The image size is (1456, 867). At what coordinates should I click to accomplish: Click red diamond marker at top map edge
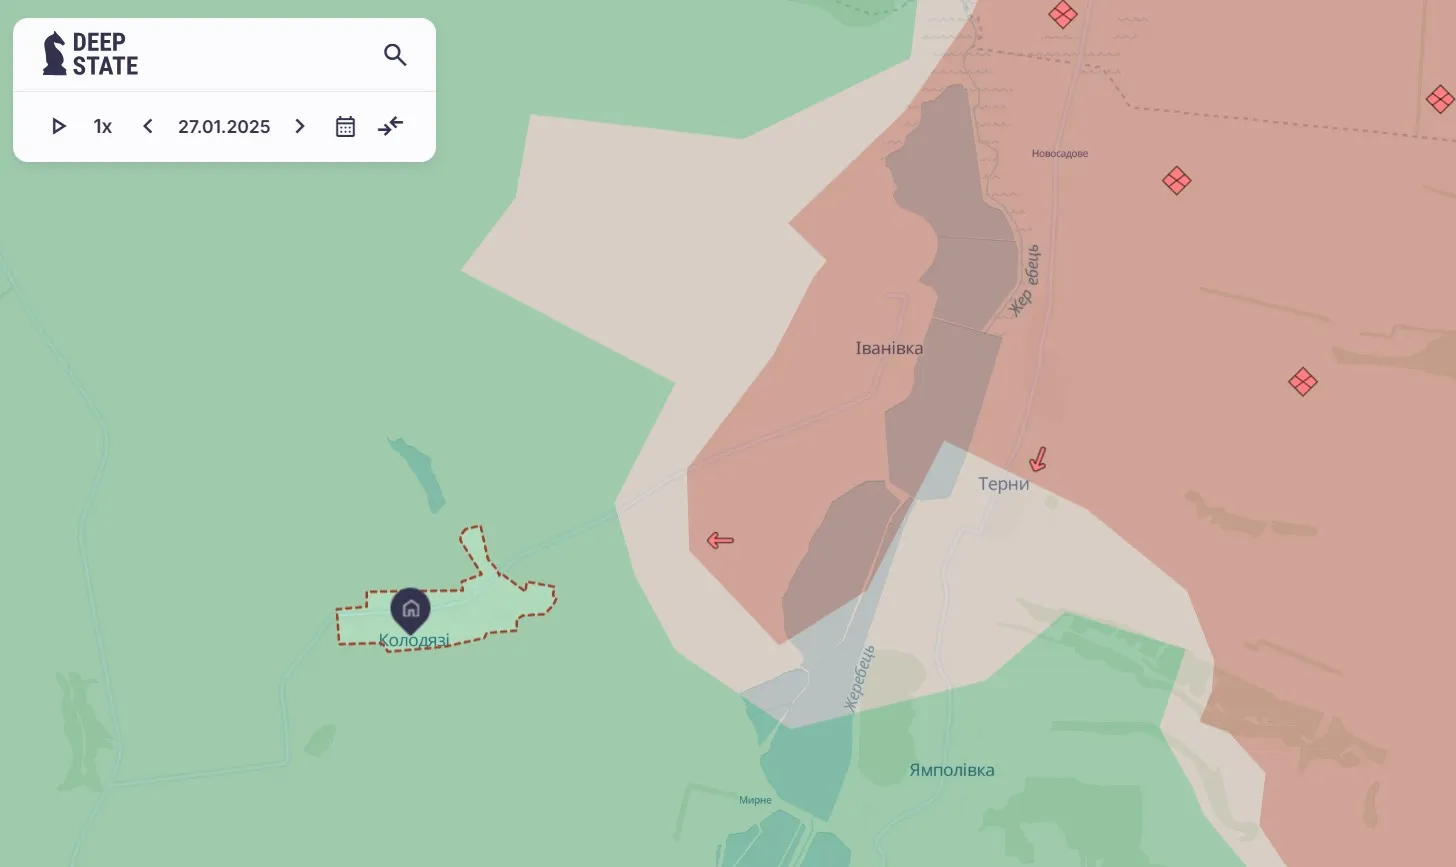click(1062, 14)
